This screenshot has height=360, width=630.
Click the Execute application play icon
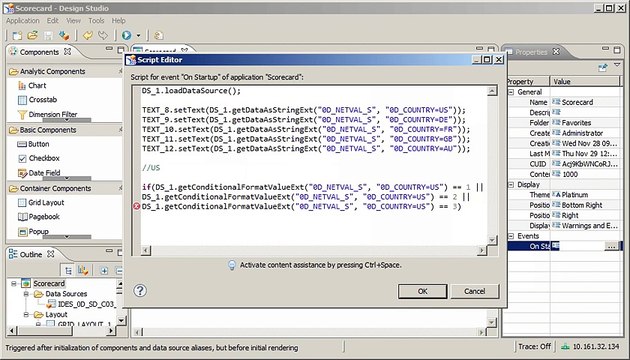127,35
